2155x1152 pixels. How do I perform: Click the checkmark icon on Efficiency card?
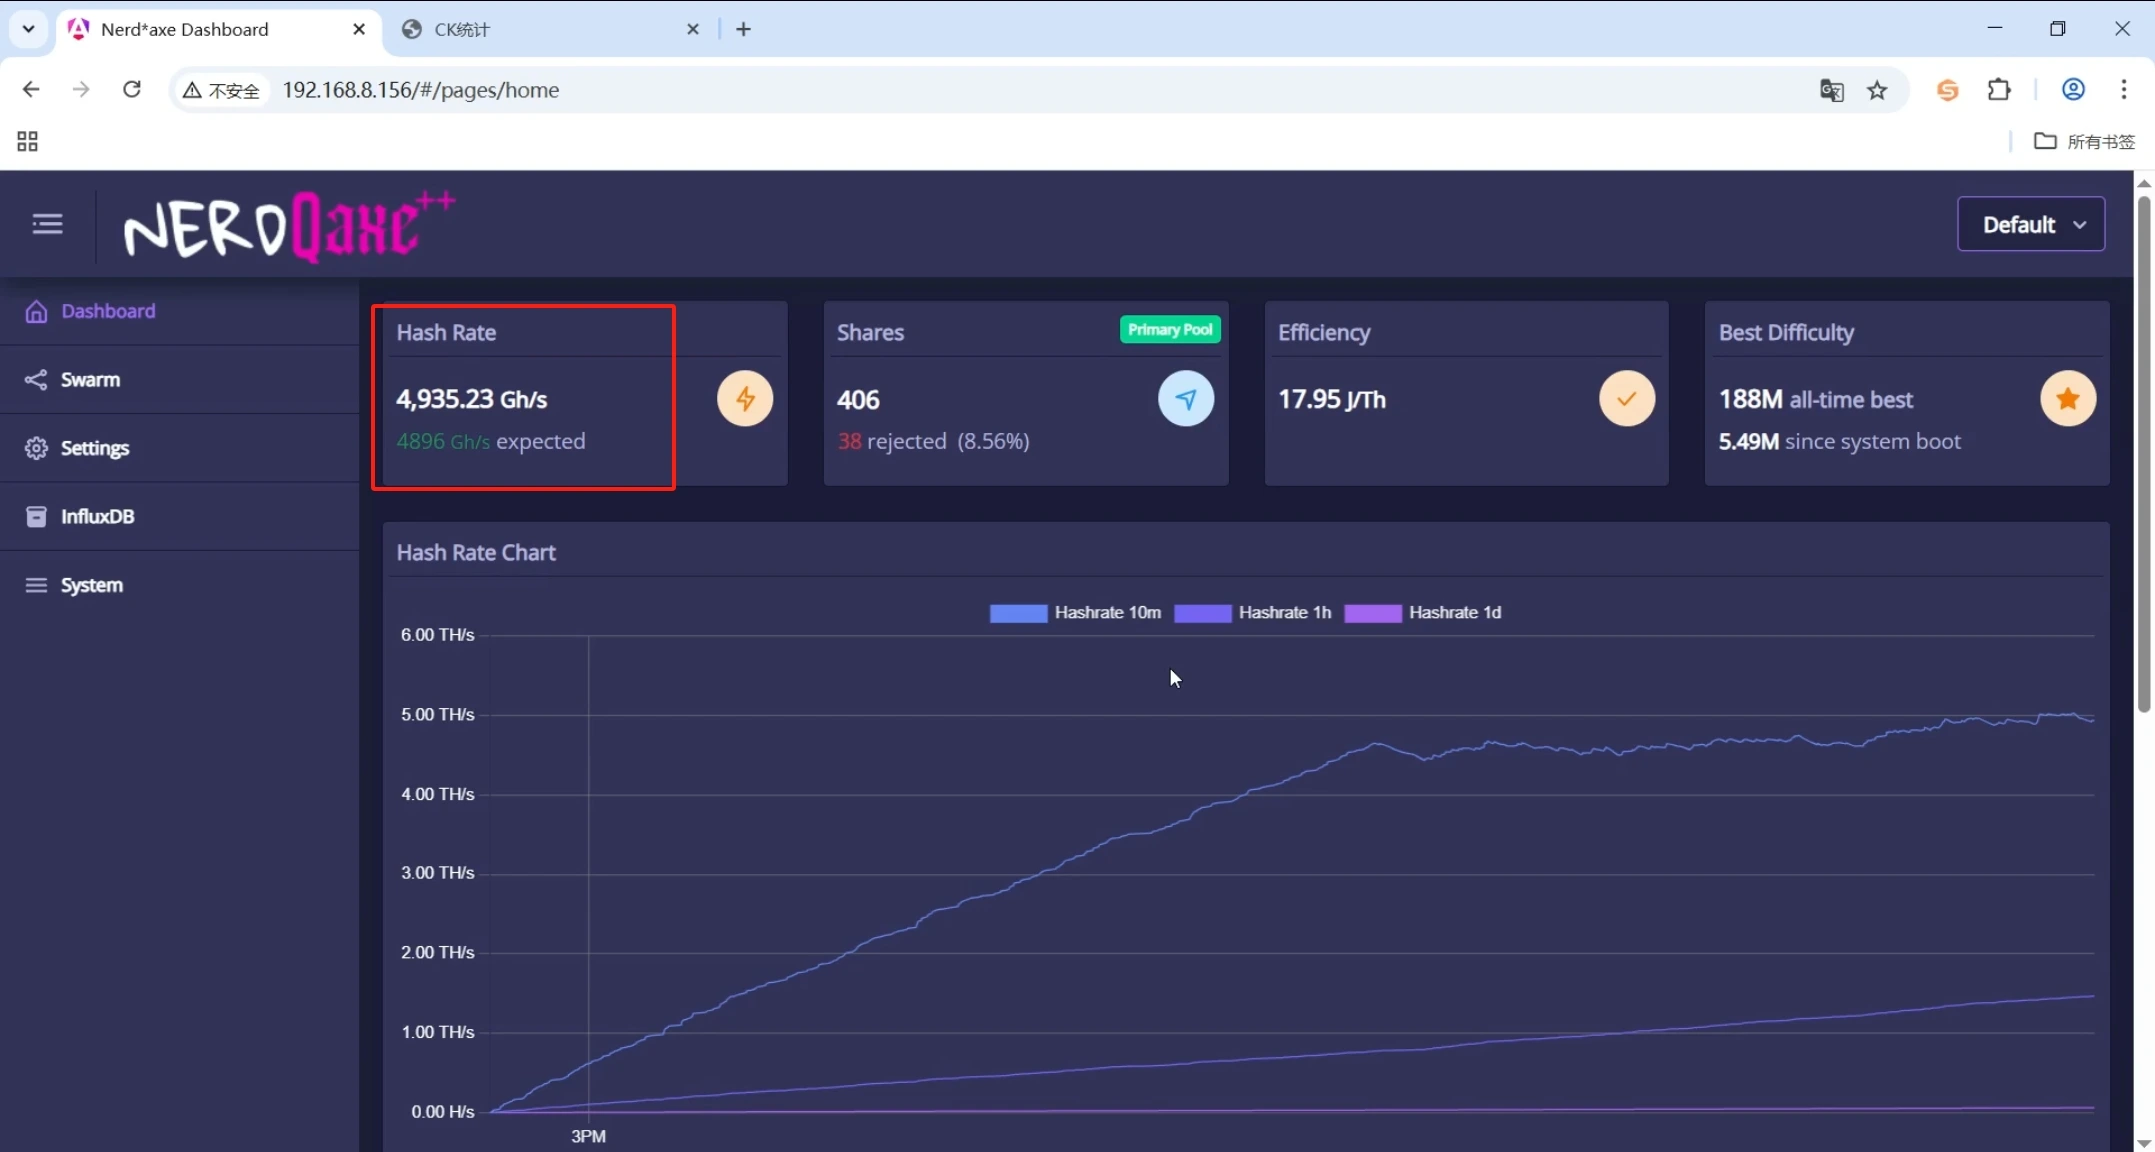click(x=1626, y=398)
